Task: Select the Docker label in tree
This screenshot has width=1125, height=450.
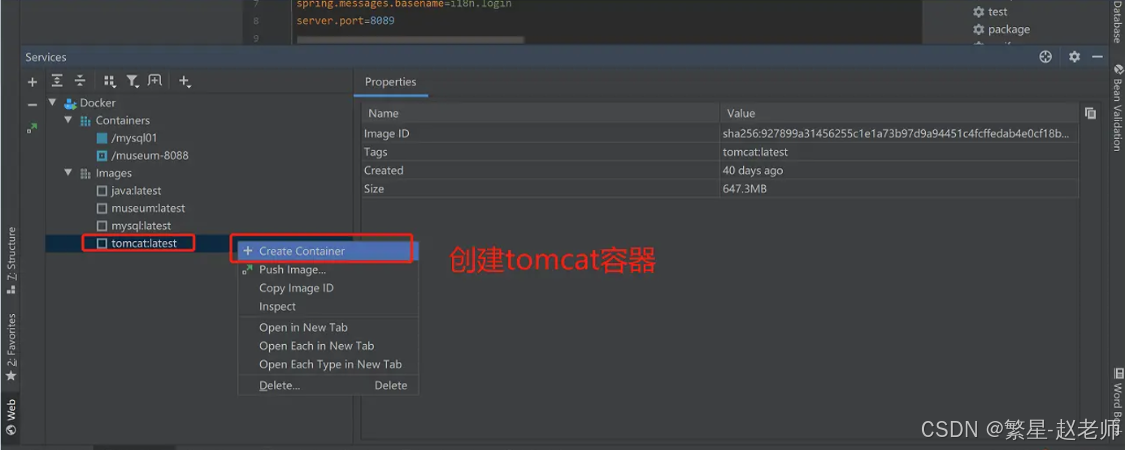Action: click(x=98, y=103)
